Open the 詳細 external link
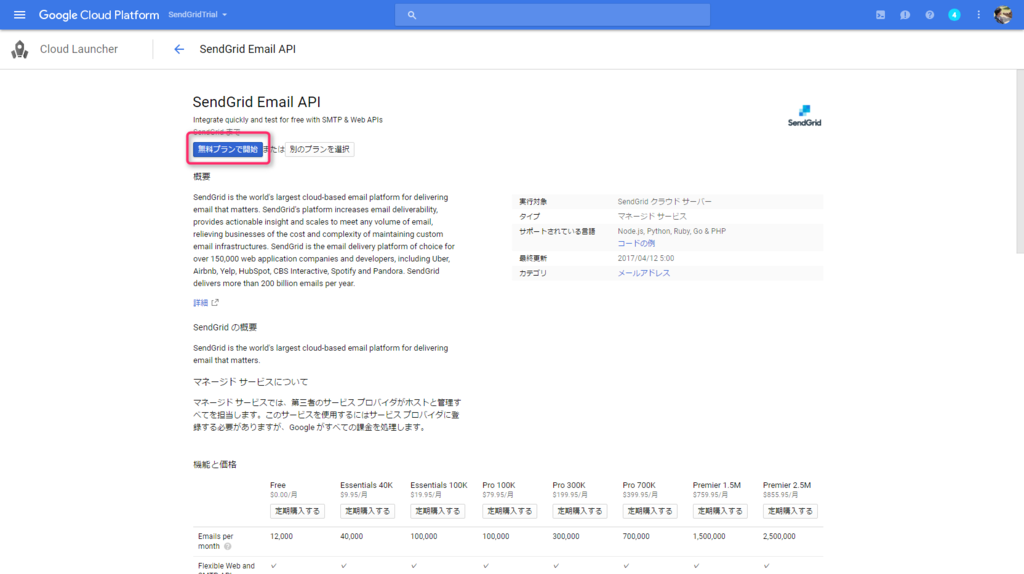This screenshot has width=1024, height=574. click(x=200, y=303)
